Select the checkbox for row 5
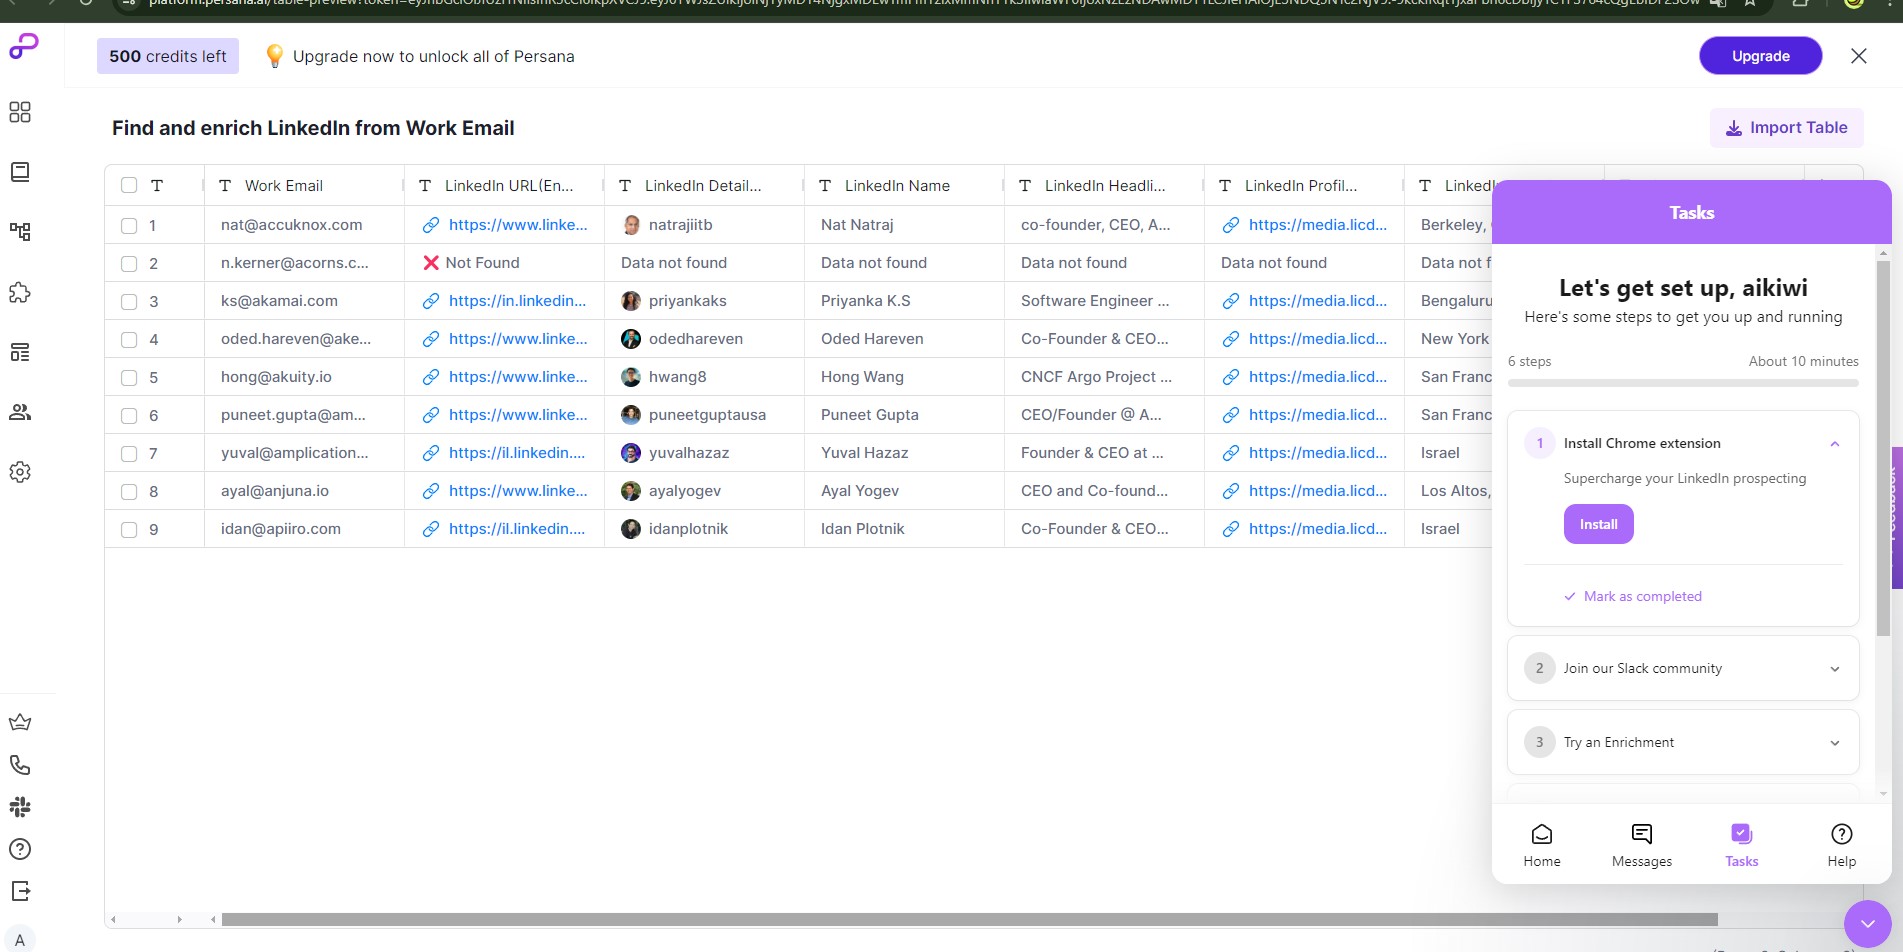Screen dimensions: 1903x952 coord(129,378)
